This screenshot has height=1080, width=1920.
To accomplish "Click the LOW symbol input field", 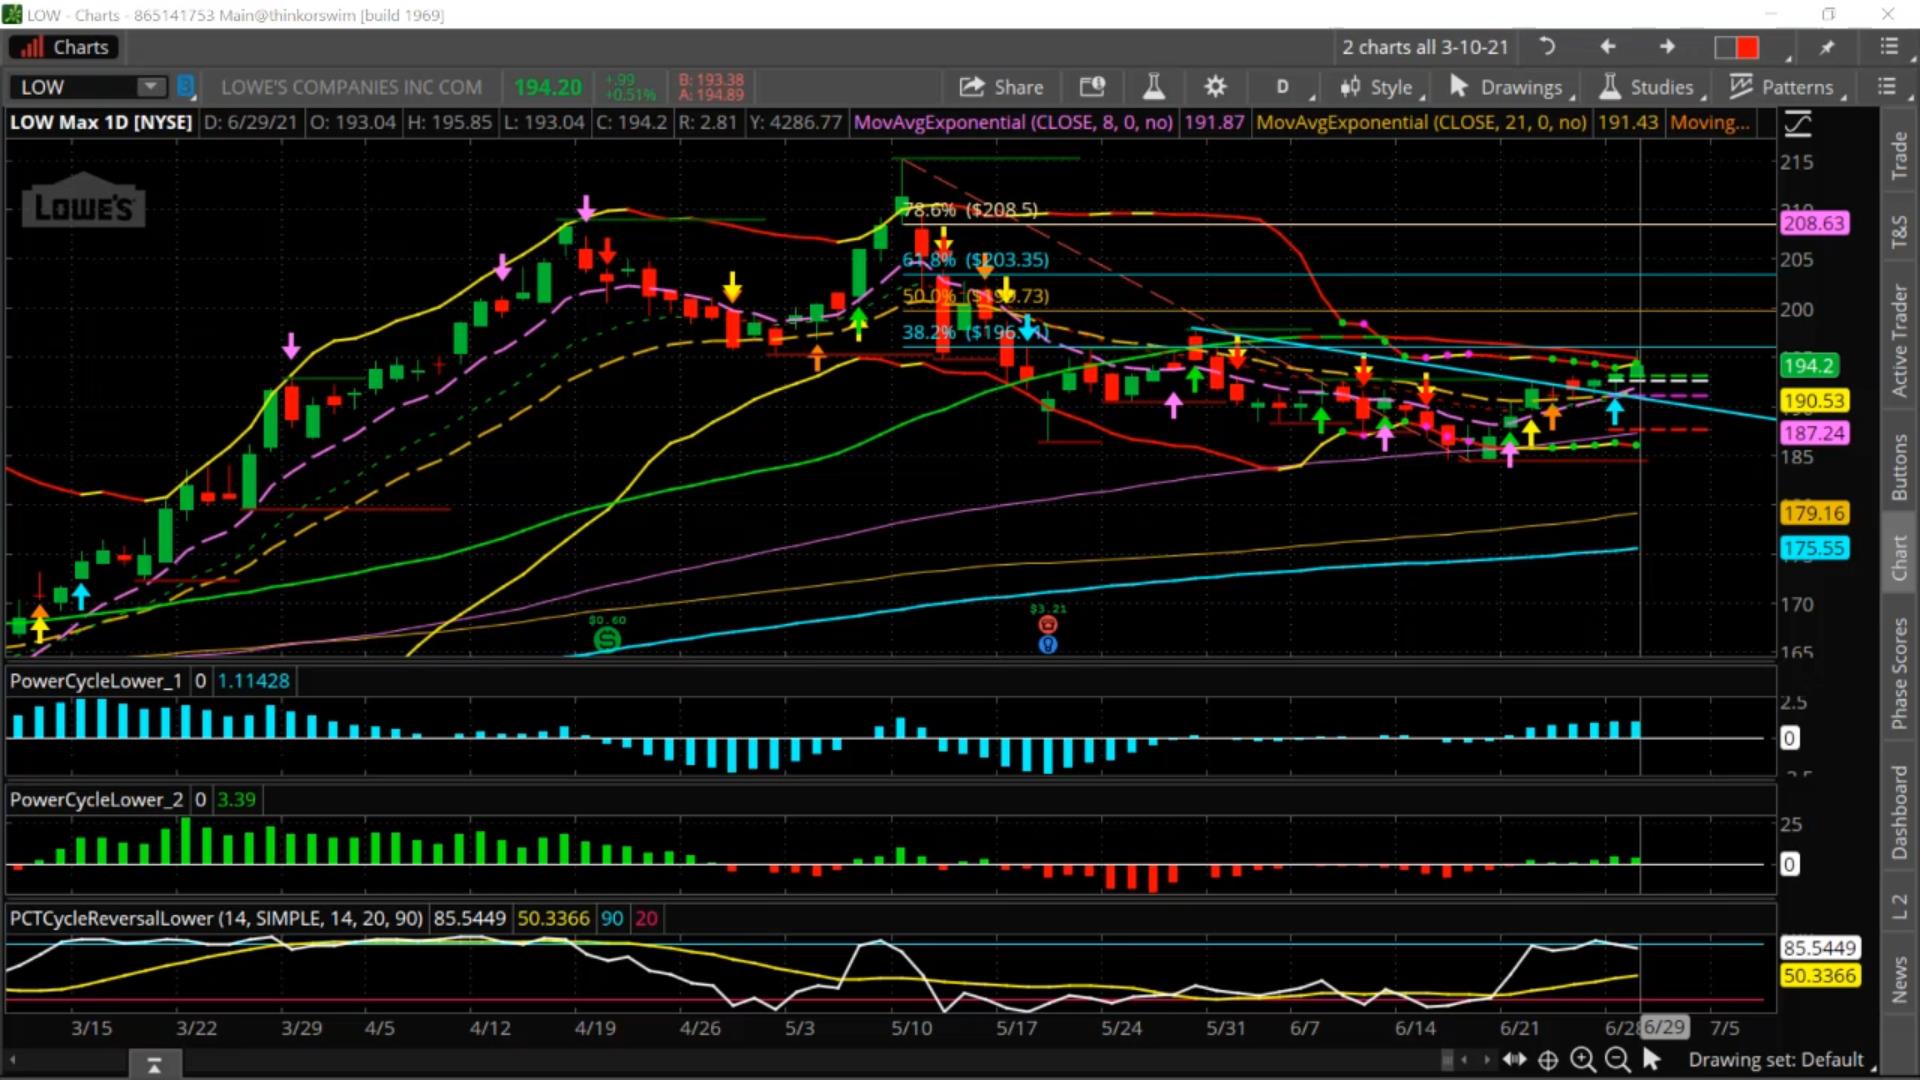I will (75, 87).
